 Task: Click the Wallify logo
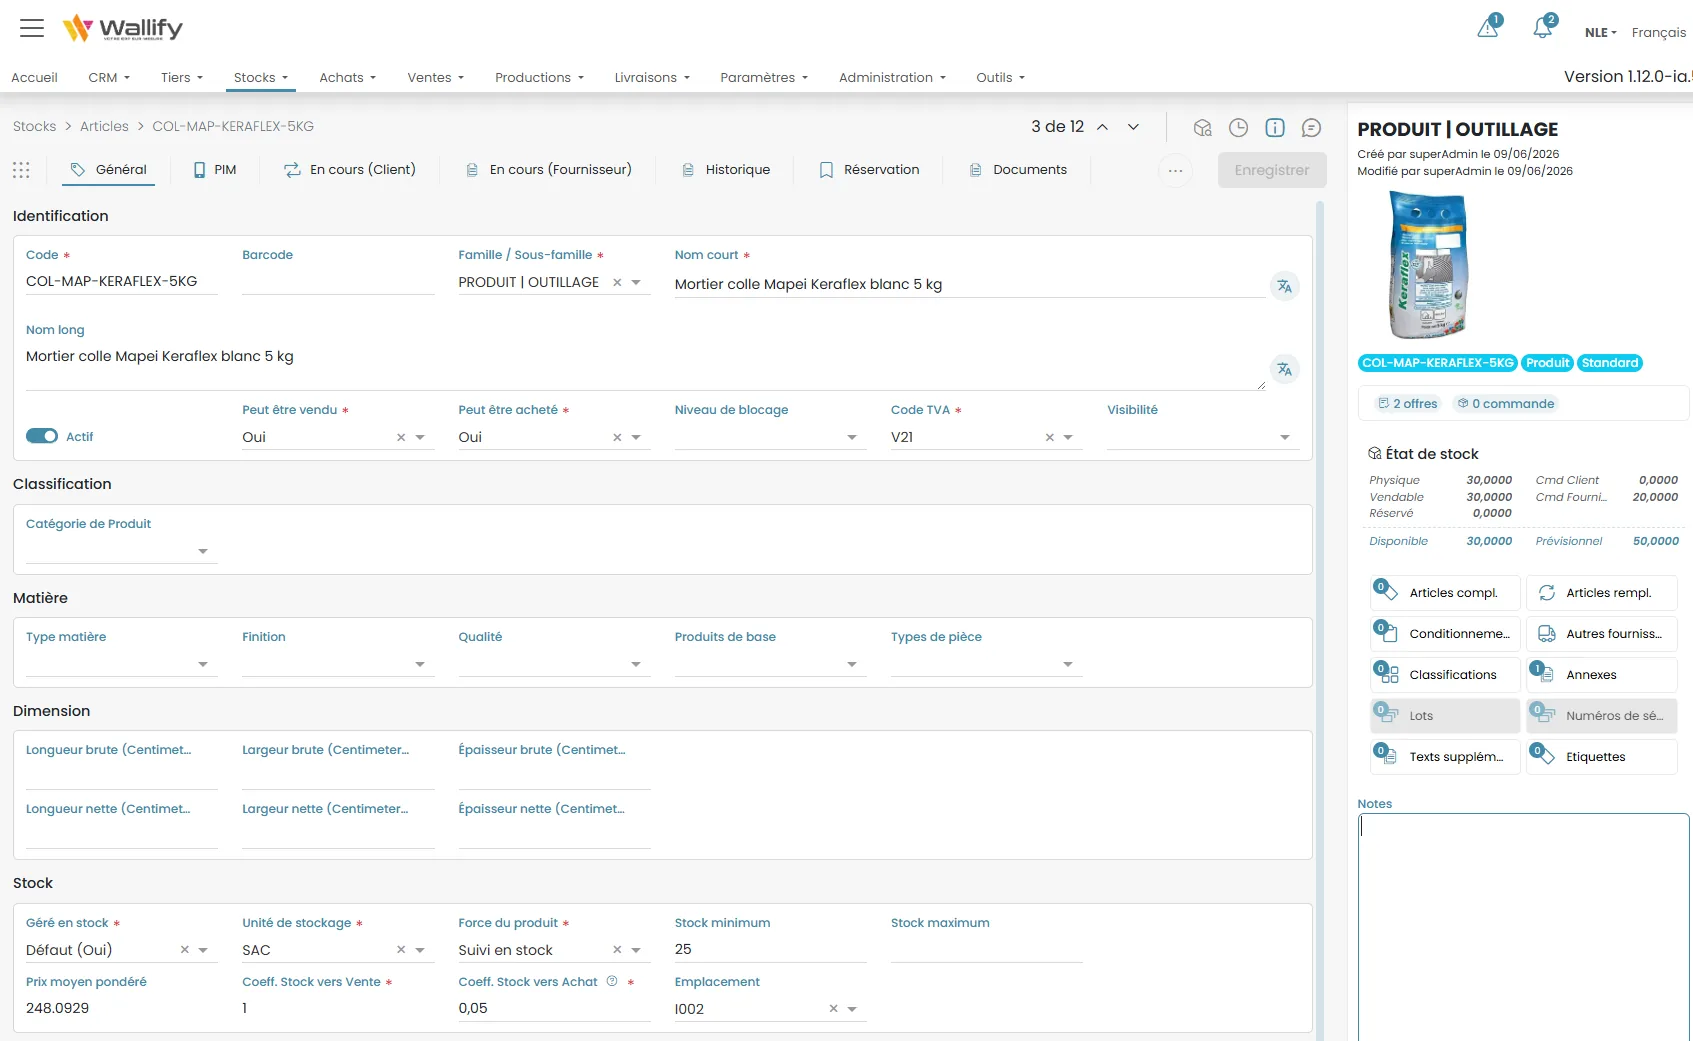122,28
